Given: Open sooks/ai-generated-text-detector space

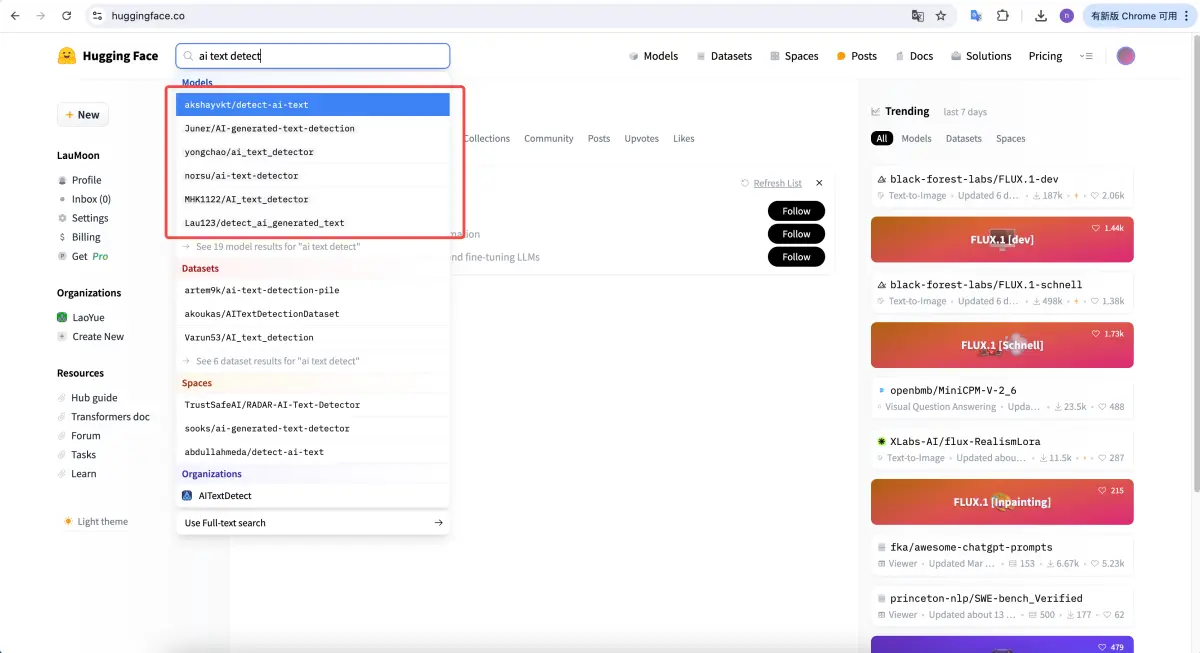Looking at the screenshot, I should (313, 428).
